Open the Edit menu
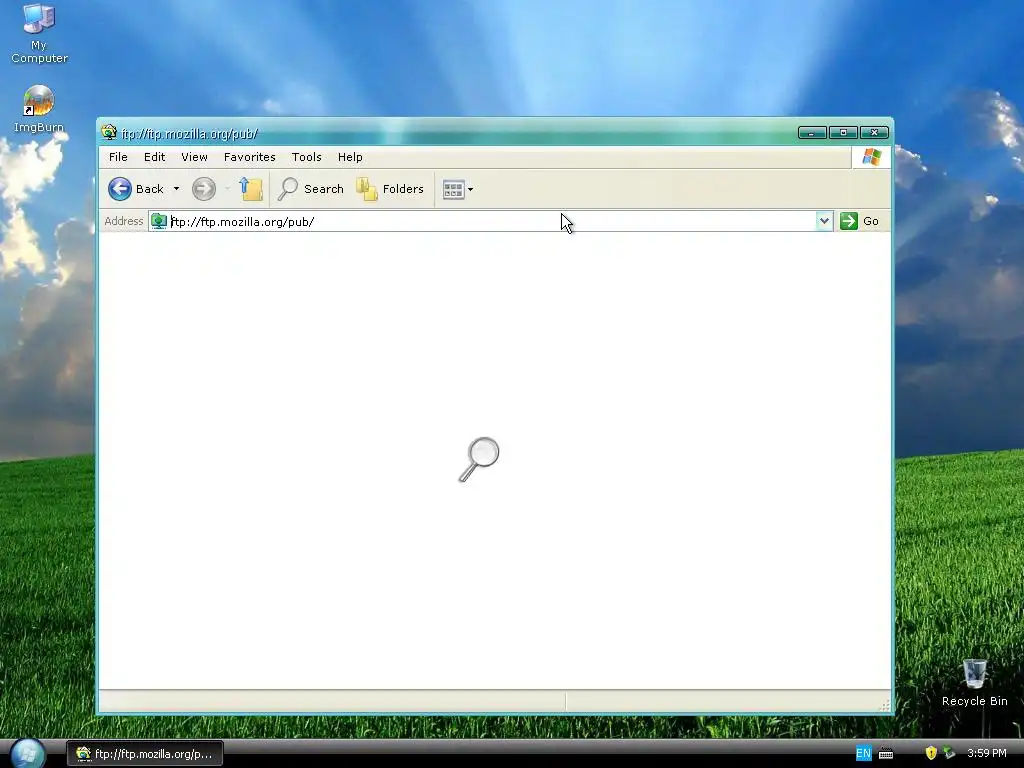Image resolution: width=1024 pixels, height=768 pixels. tap(155, 157)
